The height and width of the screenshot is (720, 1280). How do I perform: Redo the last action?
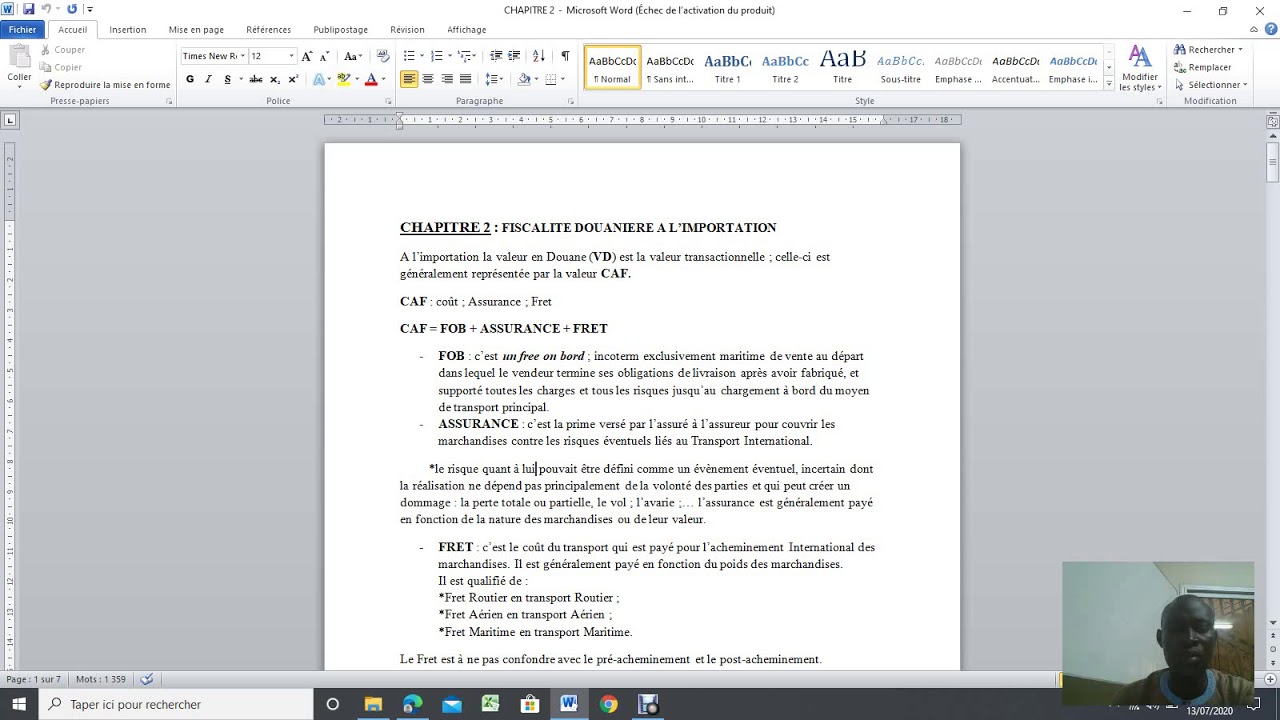(x=72, y=9)
